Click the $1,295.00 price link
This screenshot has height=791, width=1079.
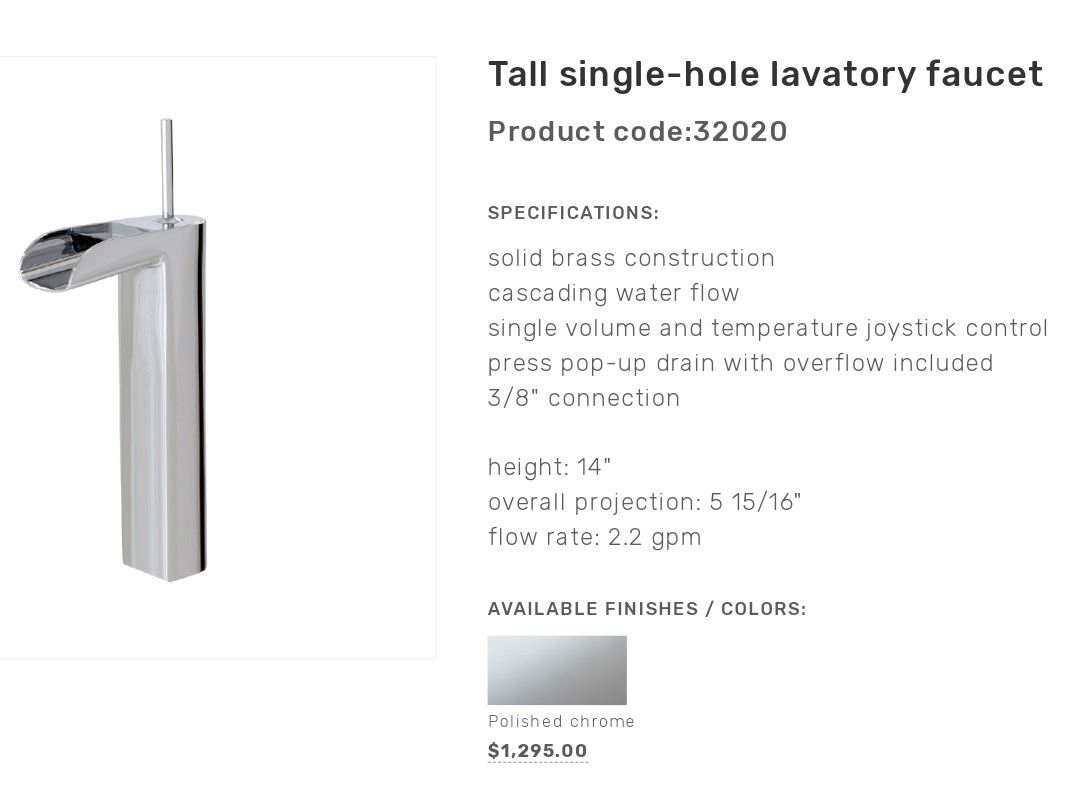pos(537,751)
